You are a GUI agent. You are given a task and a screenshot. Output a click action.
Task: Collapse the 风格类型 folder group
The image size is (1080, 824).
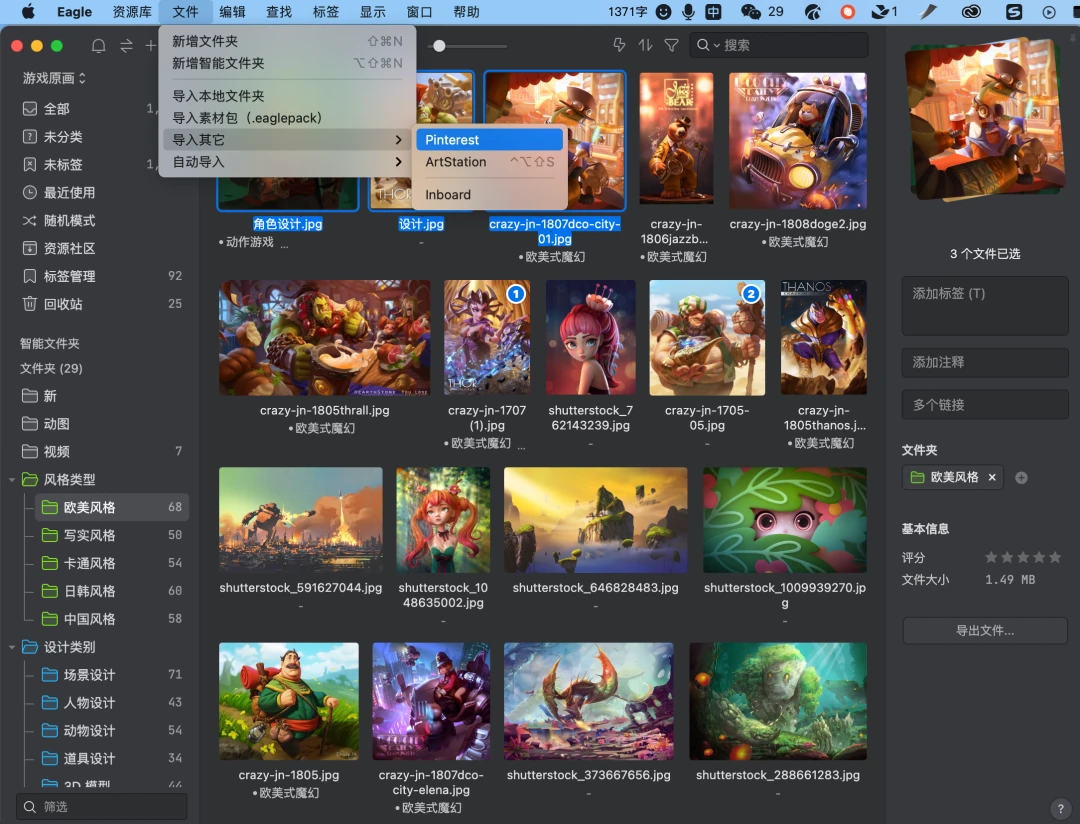click(x=12, y=480)
